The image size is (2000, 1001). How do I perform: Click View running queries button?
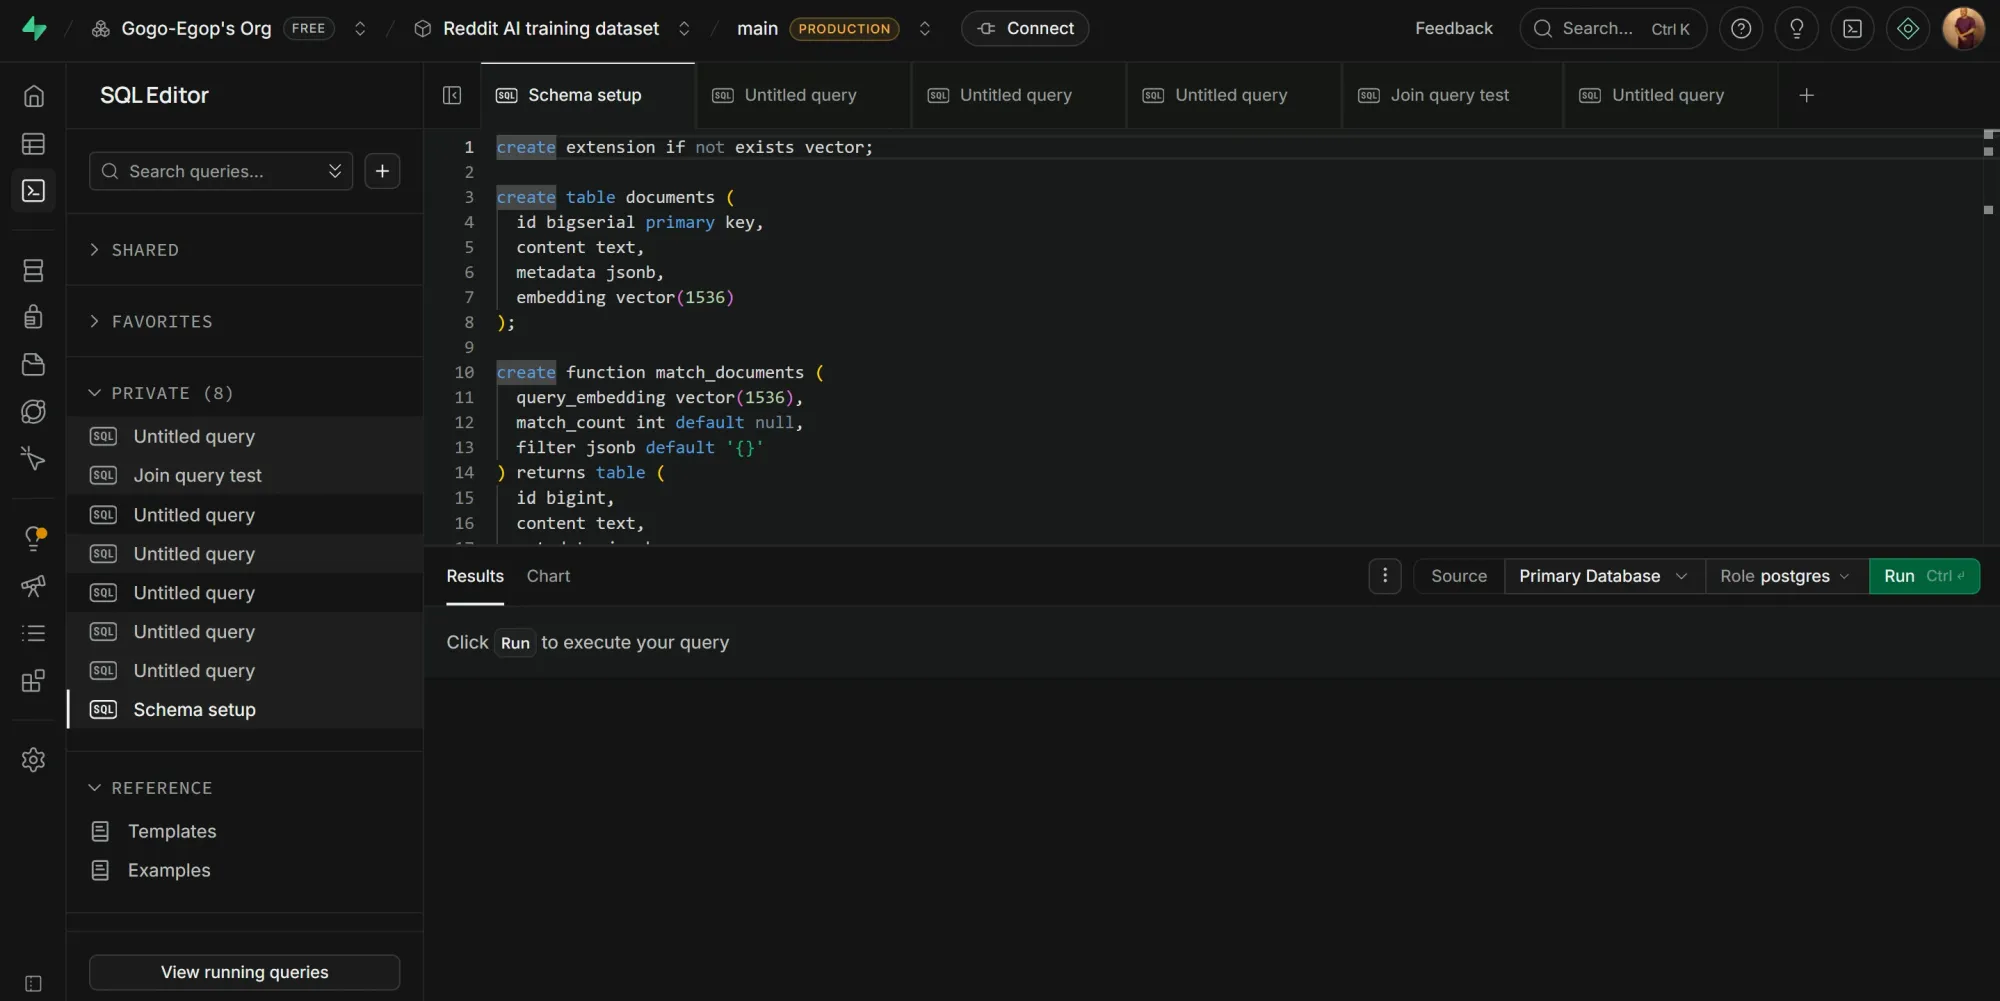pyautogui.click(x=244, y=972)
